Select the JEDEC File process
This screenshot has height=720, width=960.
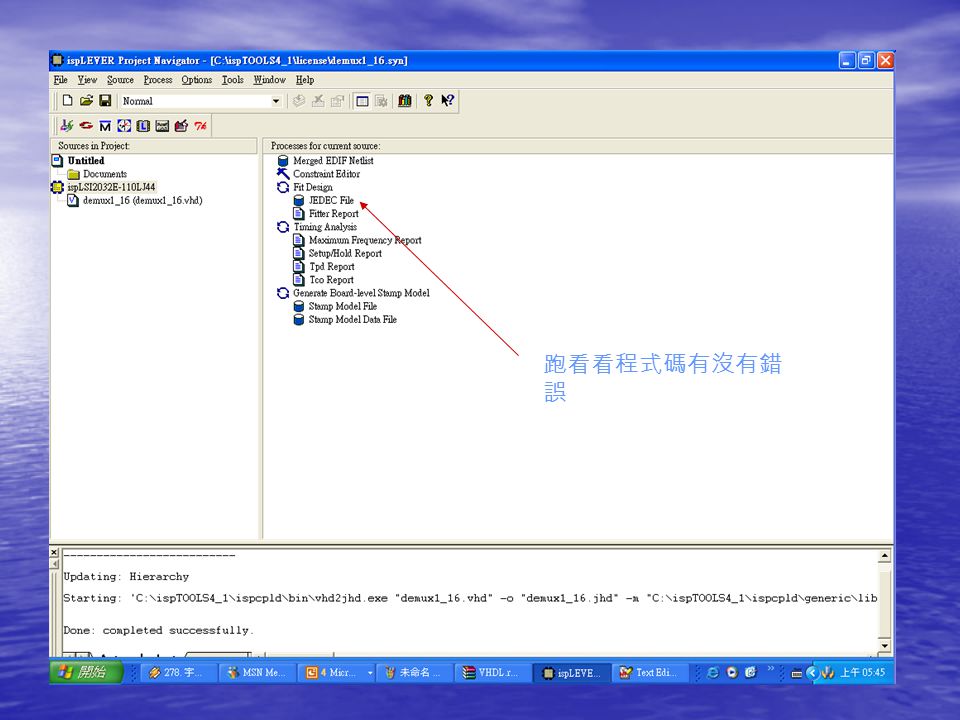(x=331, y=200)
